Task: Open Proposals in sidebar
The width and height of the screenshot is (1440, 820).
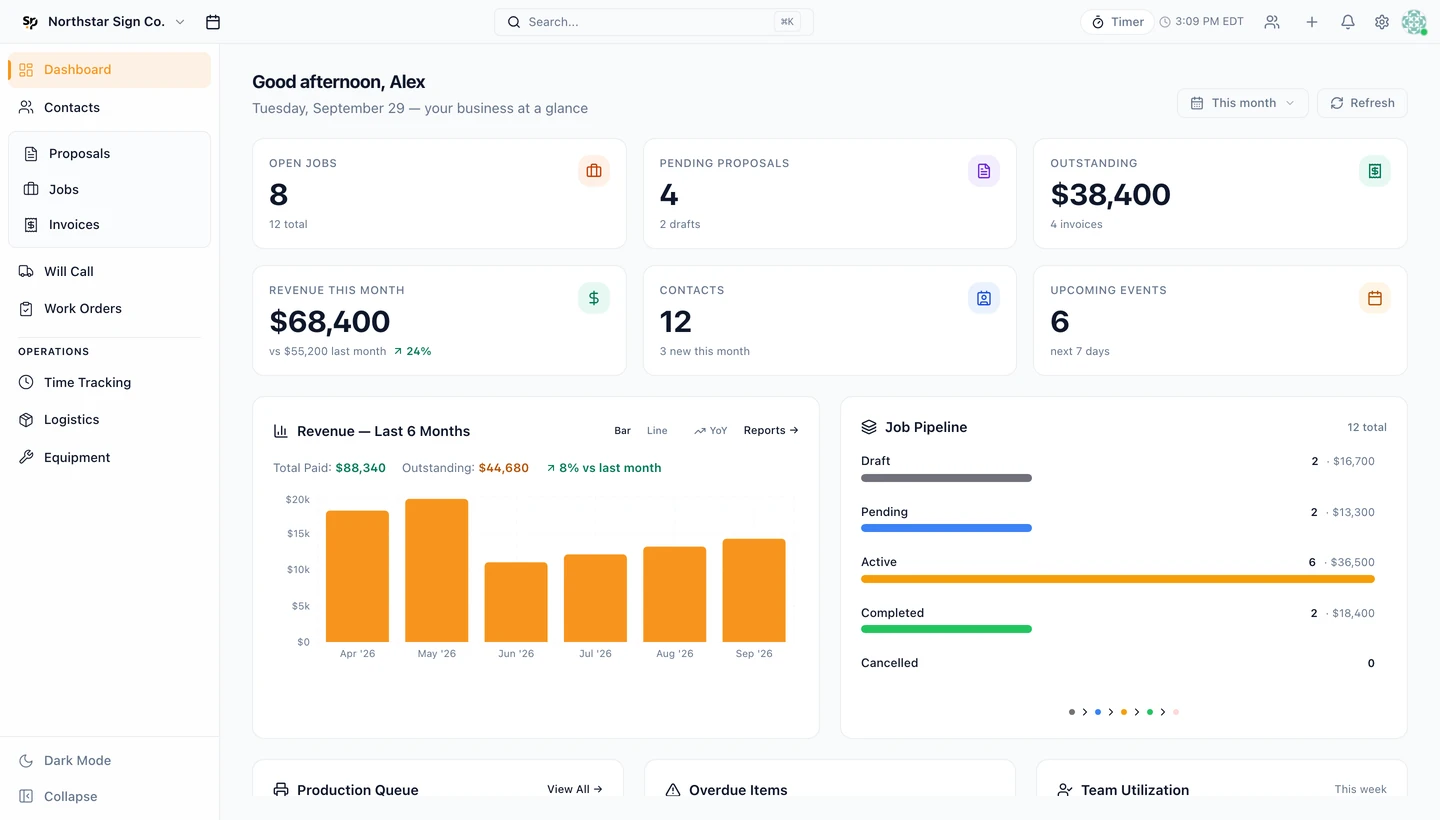Action: tap(110, 154)
